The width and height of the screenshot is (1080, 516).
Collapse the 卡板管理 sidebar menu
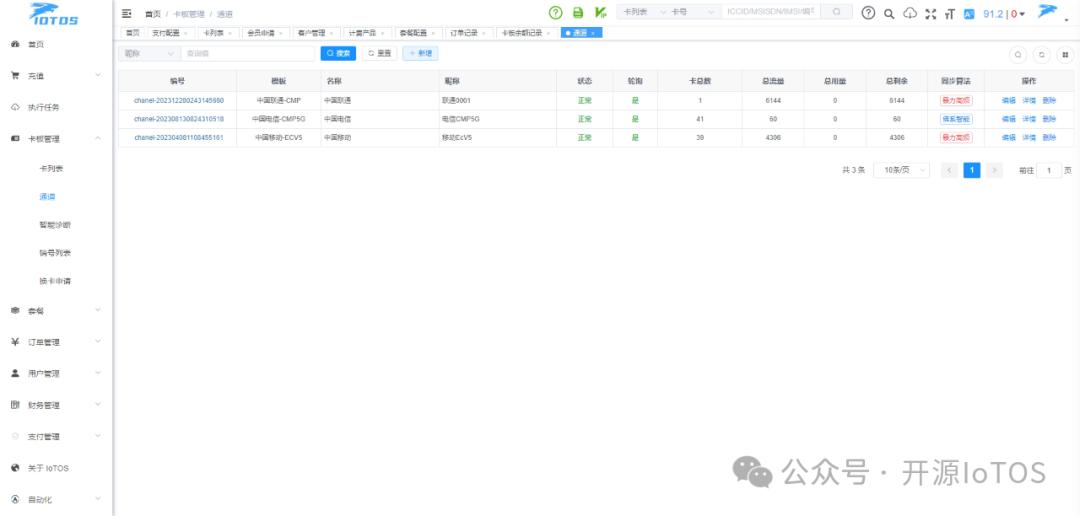coord(56,138)
